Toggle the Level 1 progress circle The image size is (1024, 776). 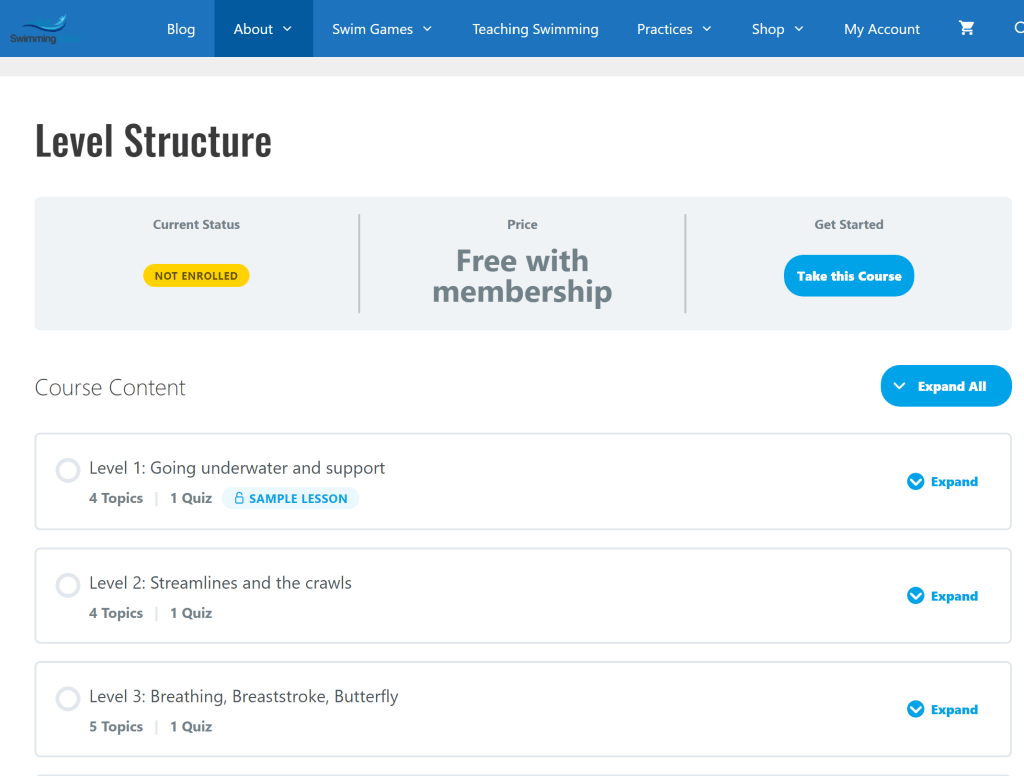click(x=68, y=470)
